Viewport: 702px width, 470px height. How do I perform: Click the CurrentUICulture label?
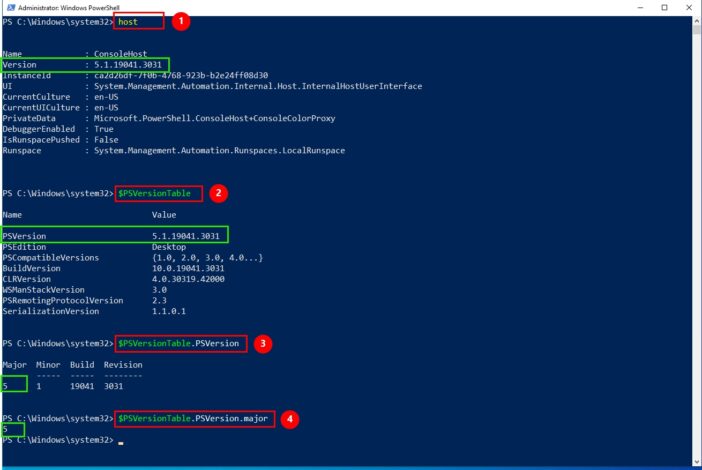(x=41, y=107)
